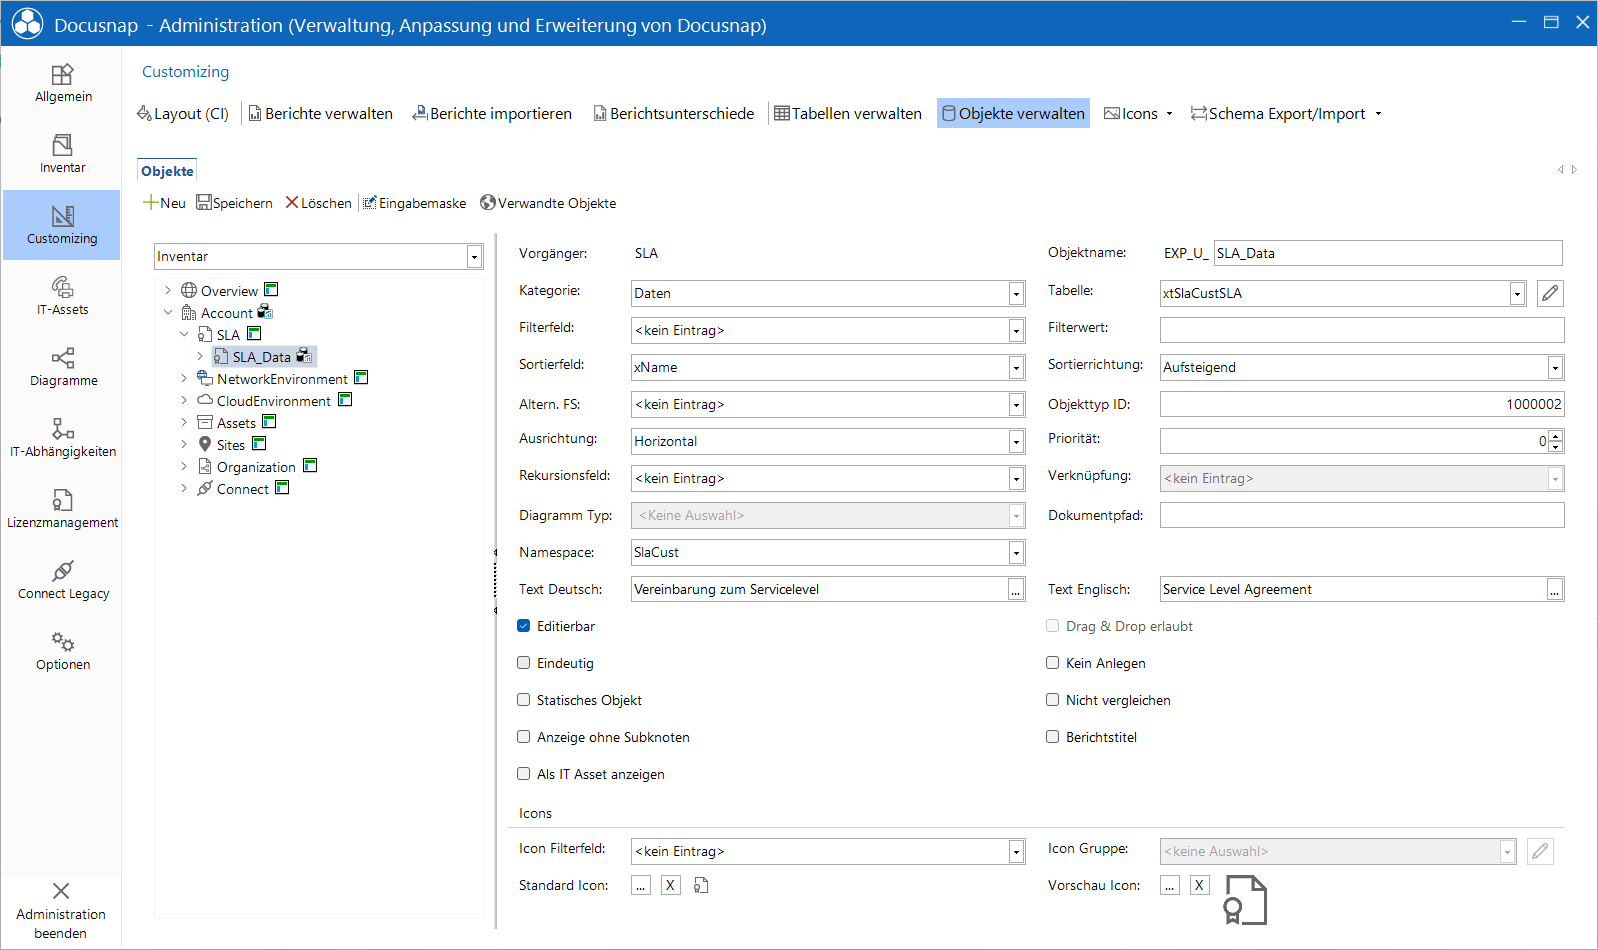
Task: Open the Sortierfeld dropdown
Action: point(1016,368)
